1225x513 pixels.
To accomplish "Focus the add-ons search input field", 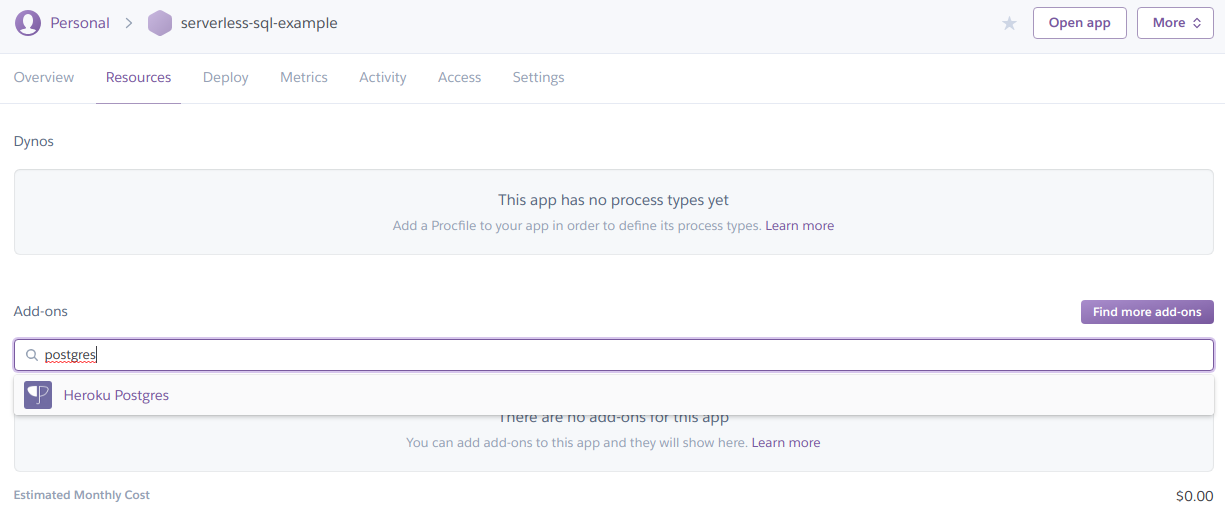I will click(x=620, y=355).
